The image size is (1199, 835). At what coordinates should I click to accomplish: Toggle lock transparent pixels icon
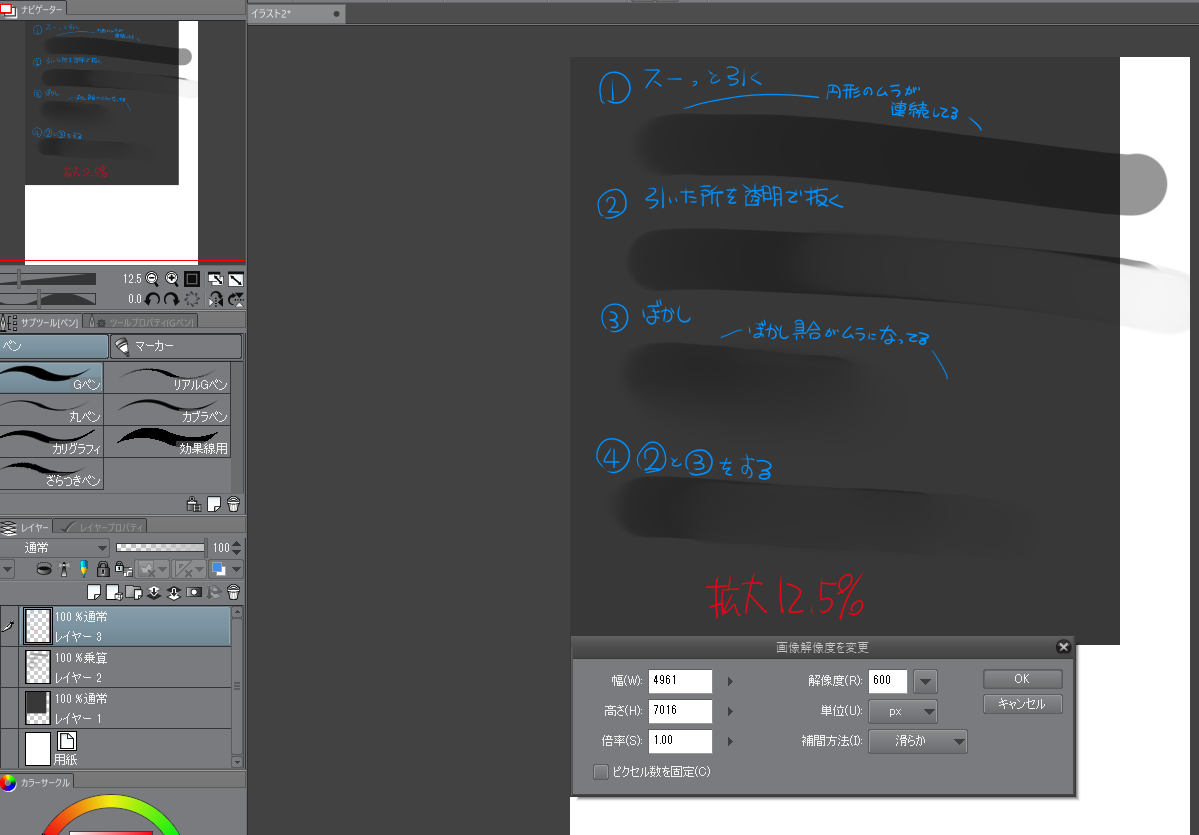pos(123,569)
